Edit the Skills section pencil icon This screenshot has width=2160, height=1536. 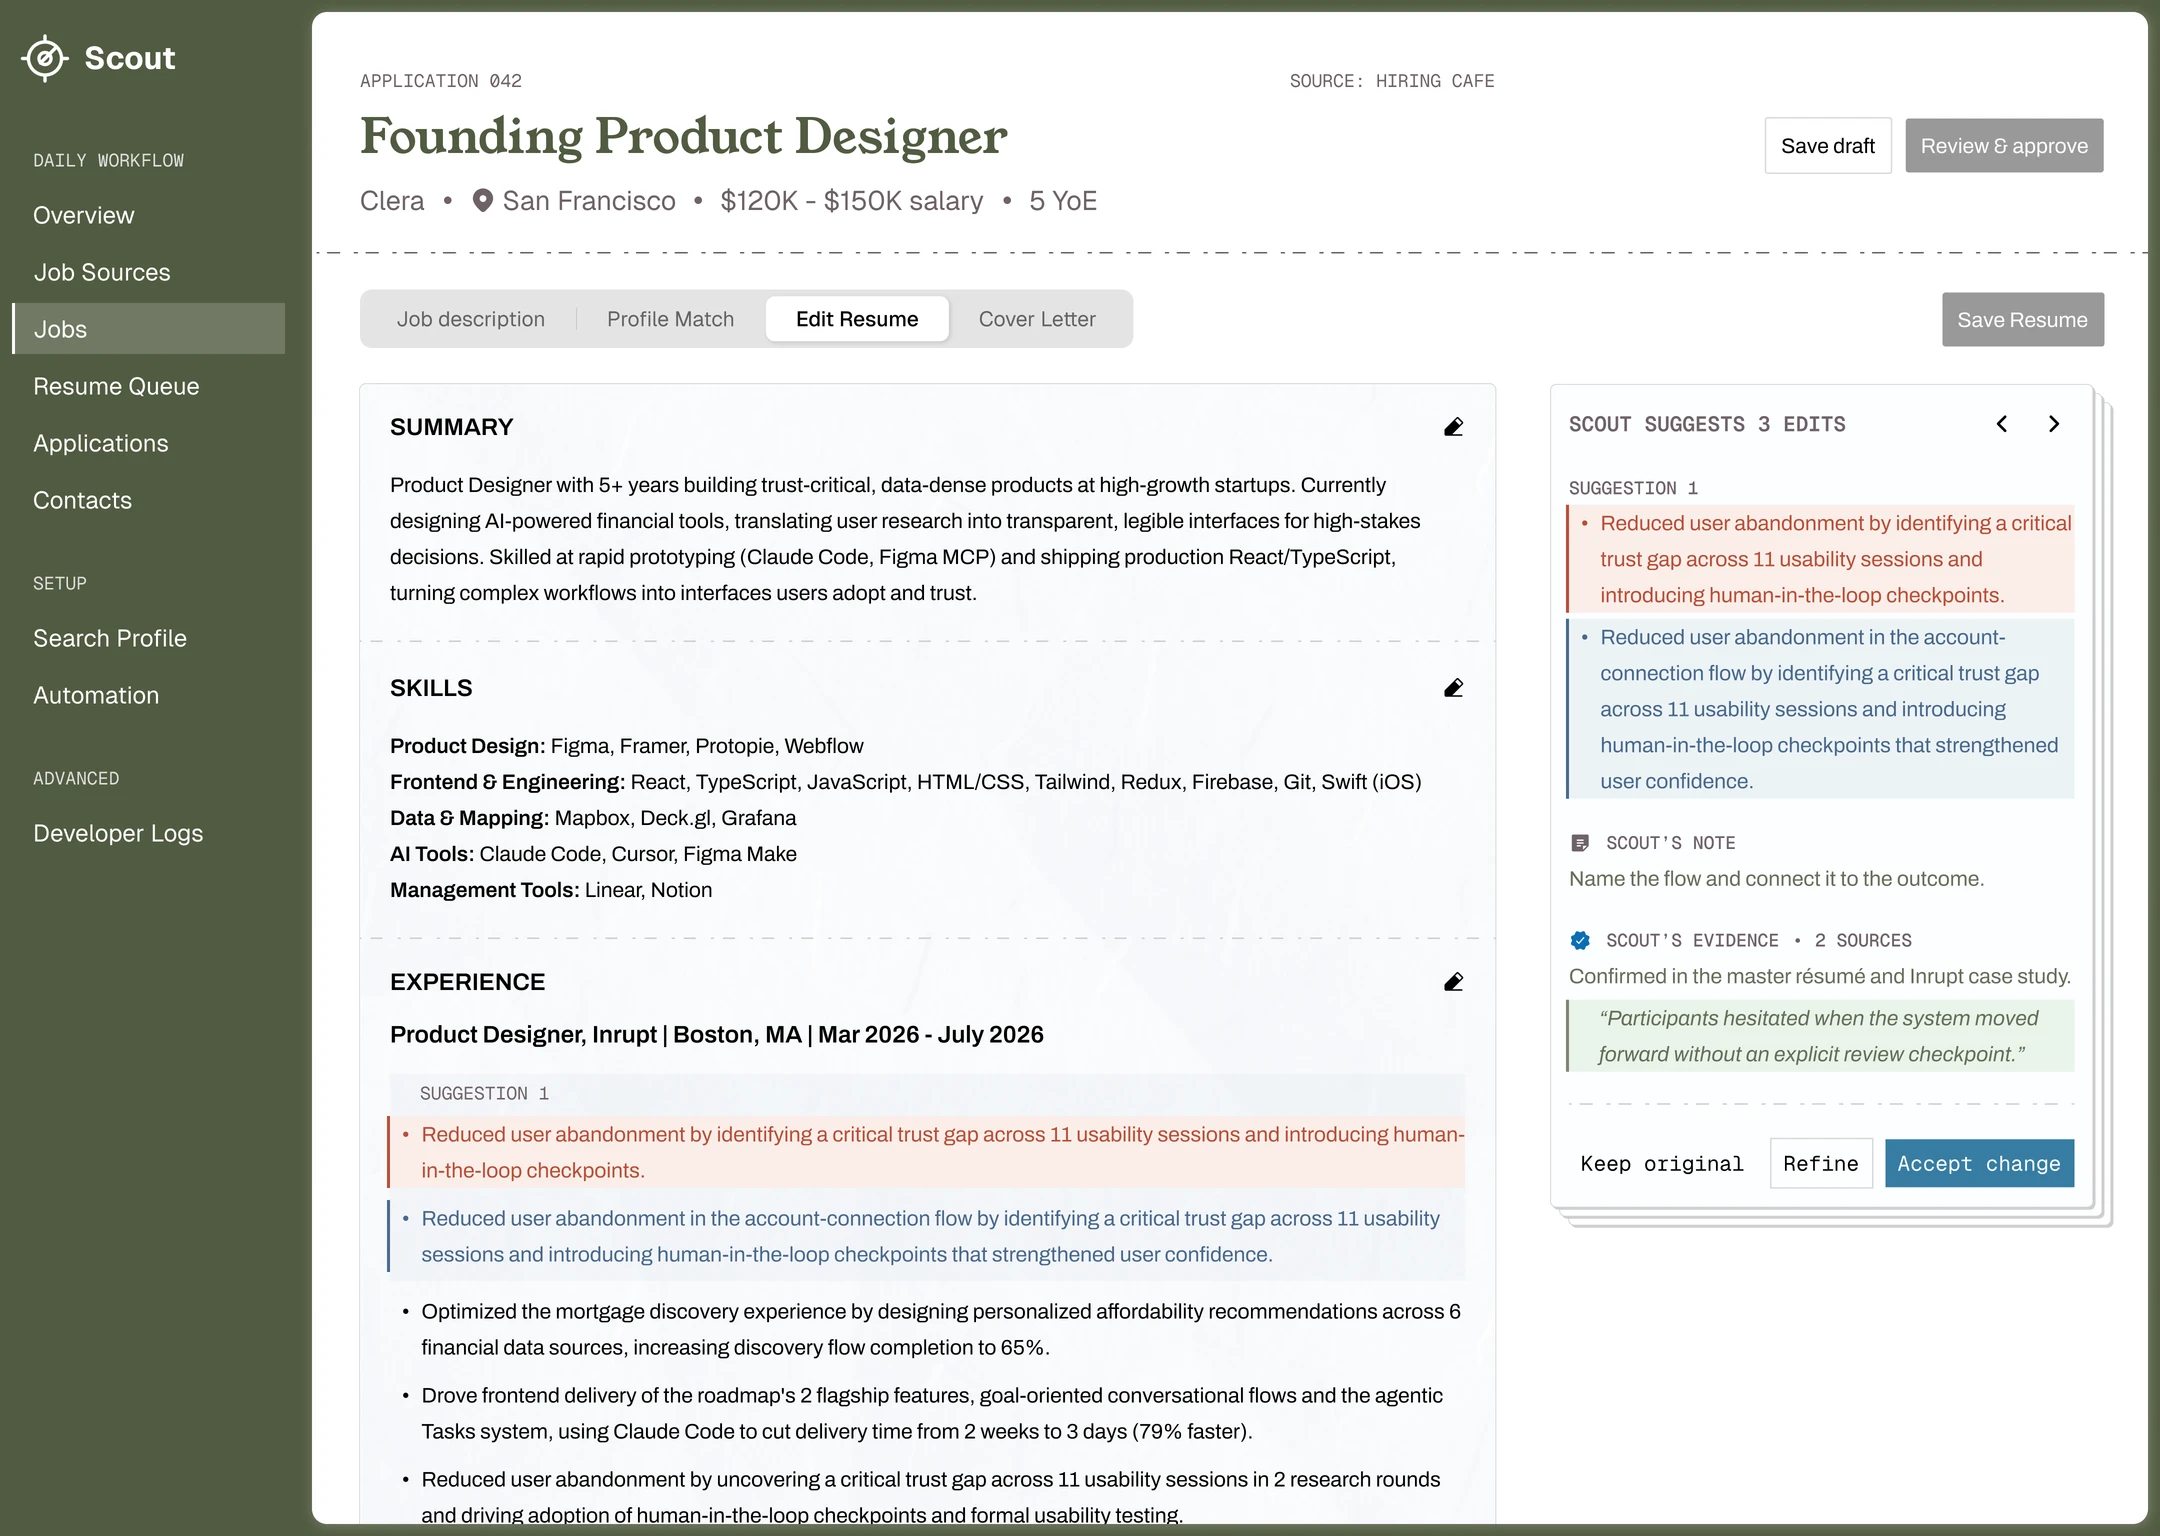pyautogui.click(x=1453, y=688)
